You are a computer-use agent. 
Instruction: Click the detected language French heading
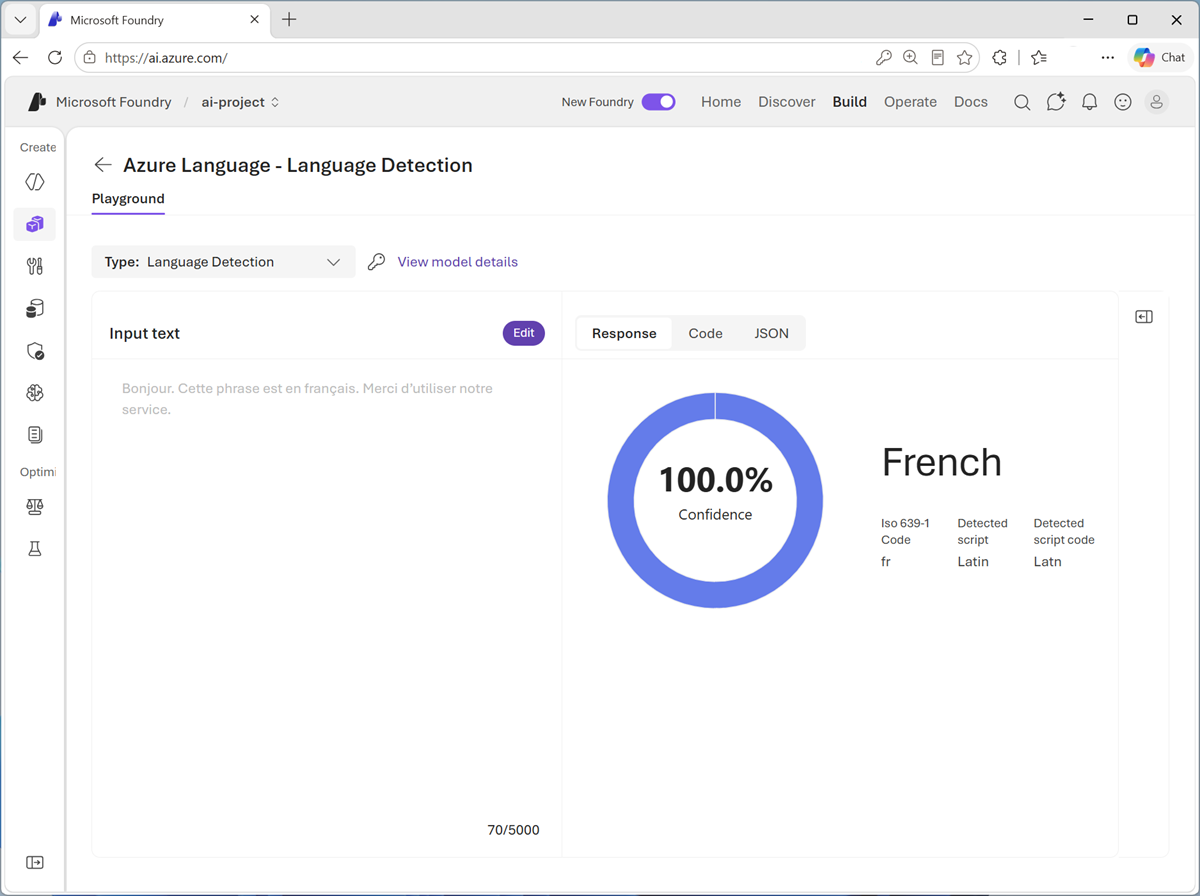(x=941, y=462)
